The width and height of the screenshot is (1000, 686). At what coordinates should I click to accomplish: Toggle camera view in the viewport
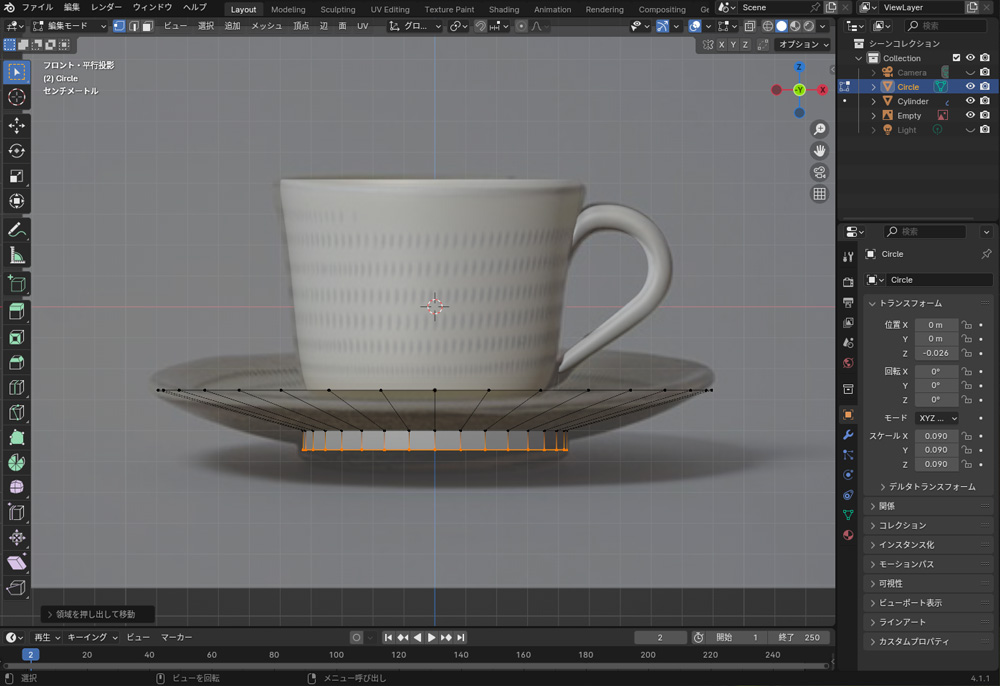(x=819, y=172)
